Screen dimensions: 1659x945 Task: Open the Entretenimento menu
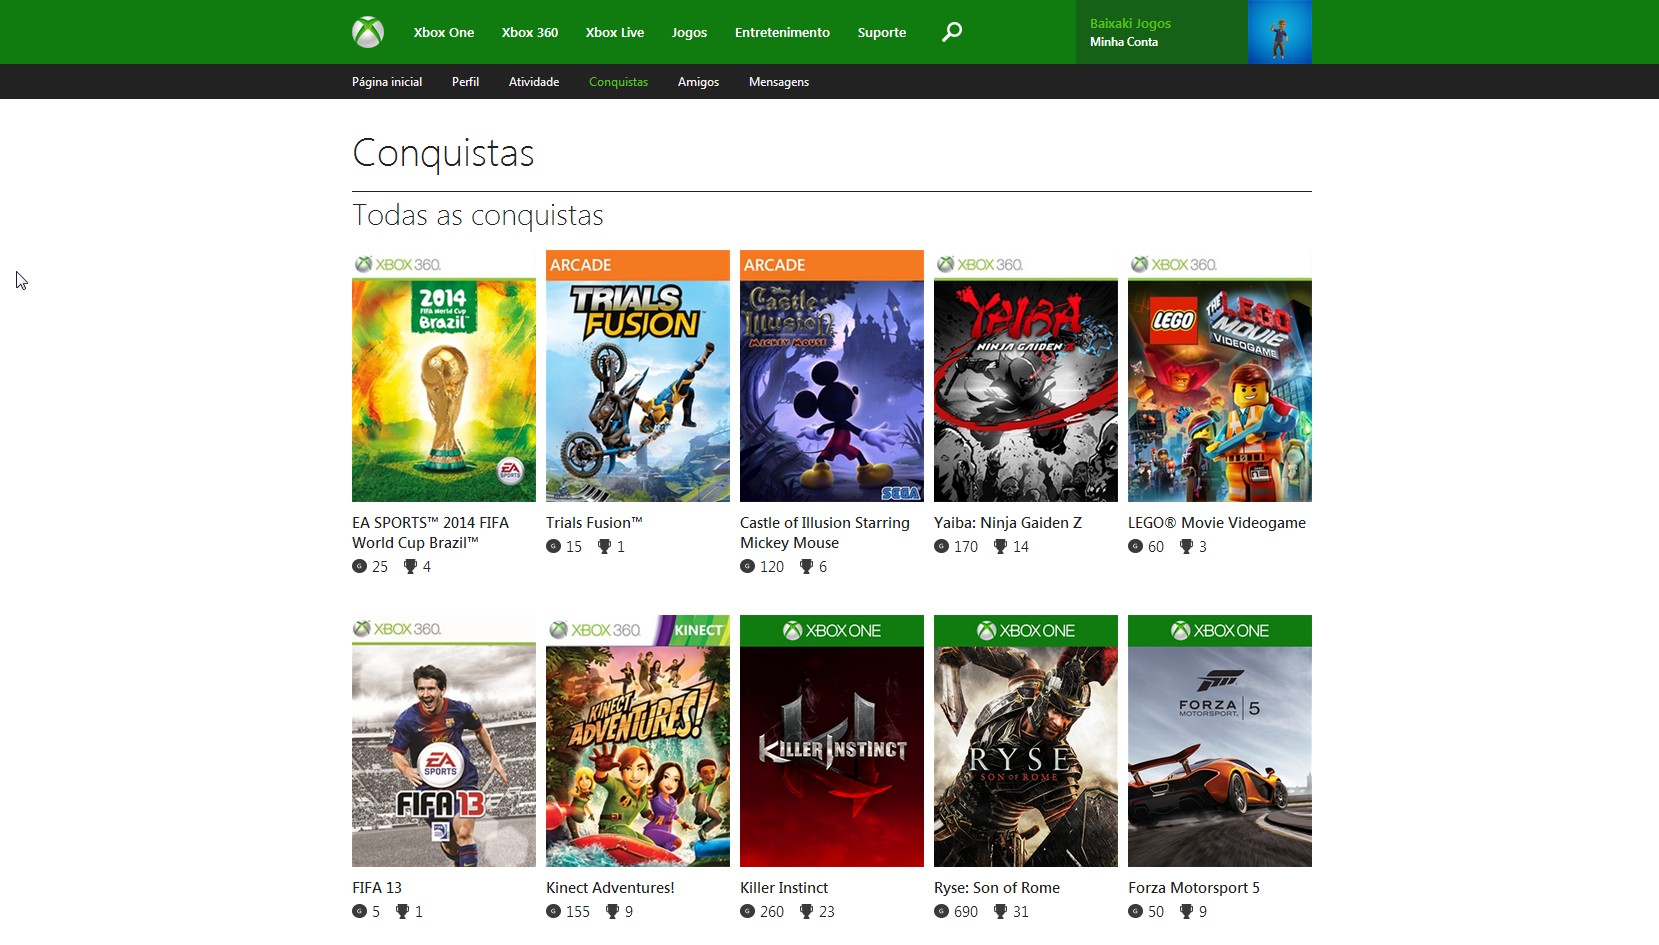[782, 32]
